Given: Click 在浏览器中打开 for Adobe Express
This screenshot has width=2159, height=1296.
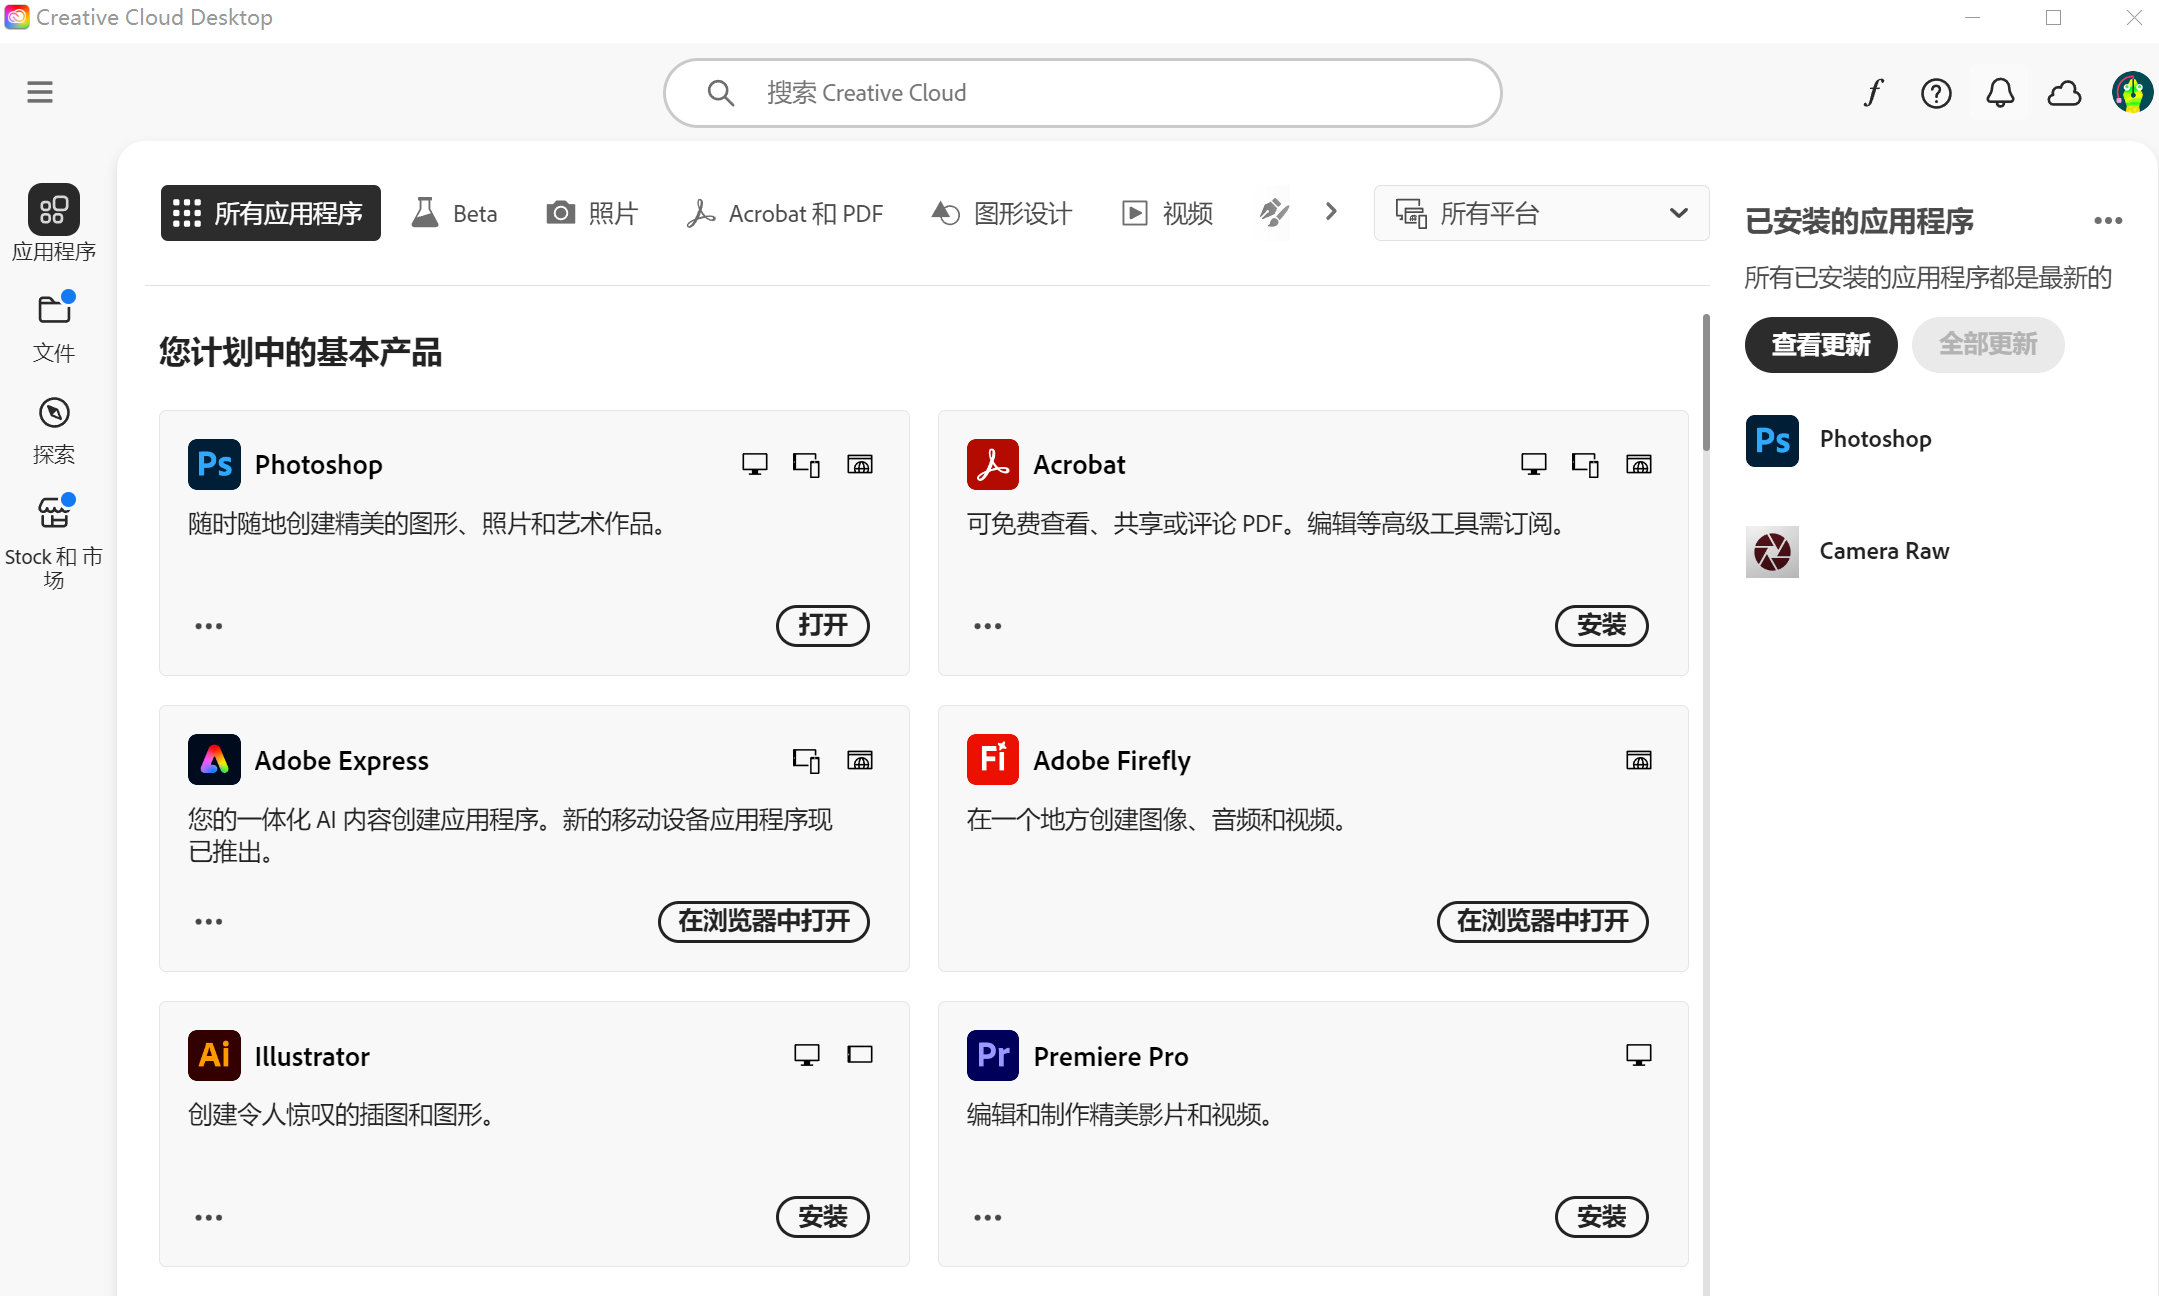Looking at the screenshot, I should pos(764,921).
